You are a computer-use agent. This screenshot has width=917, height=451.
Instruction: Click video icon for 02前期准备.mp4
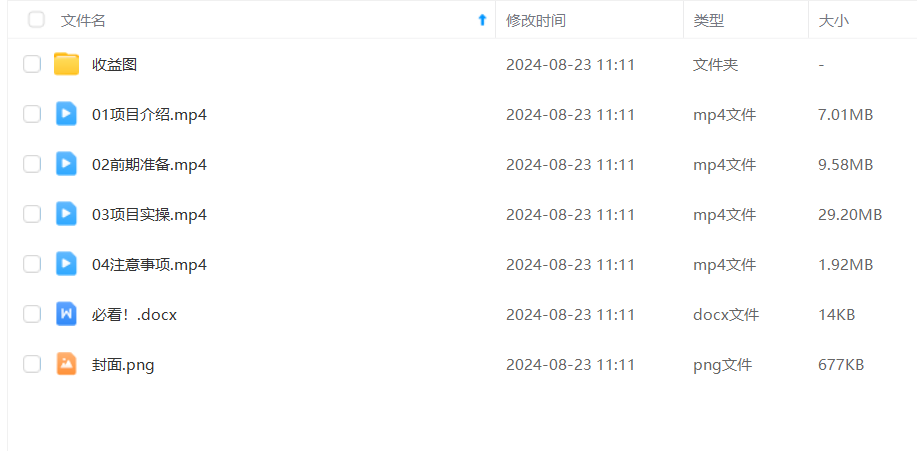(x=66, y=164)
